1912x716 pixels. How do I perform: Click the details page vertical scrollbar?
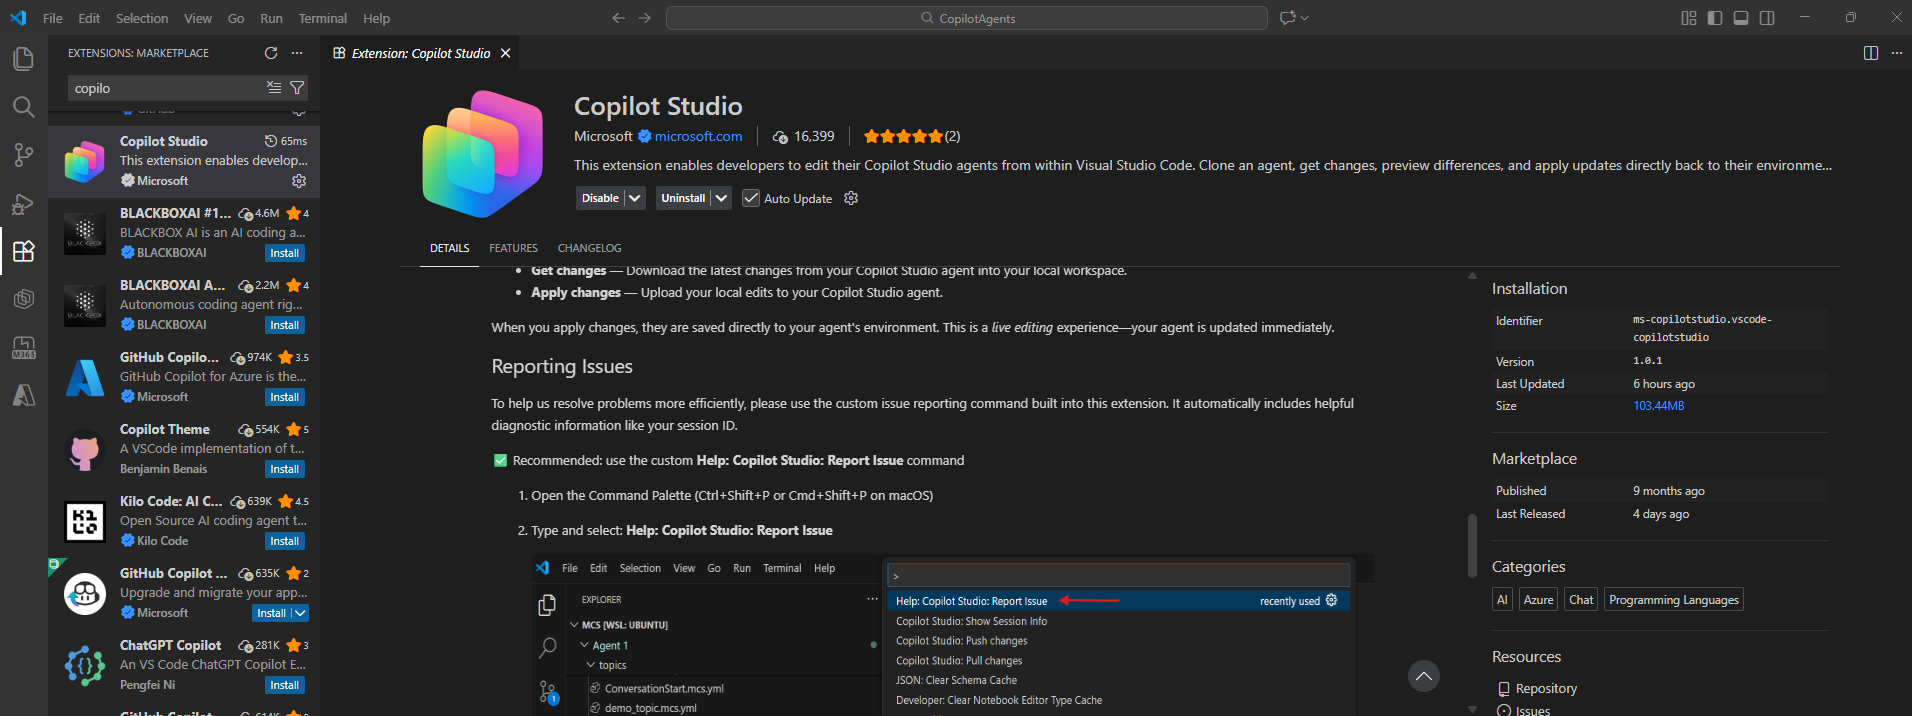coord(1471,545)
